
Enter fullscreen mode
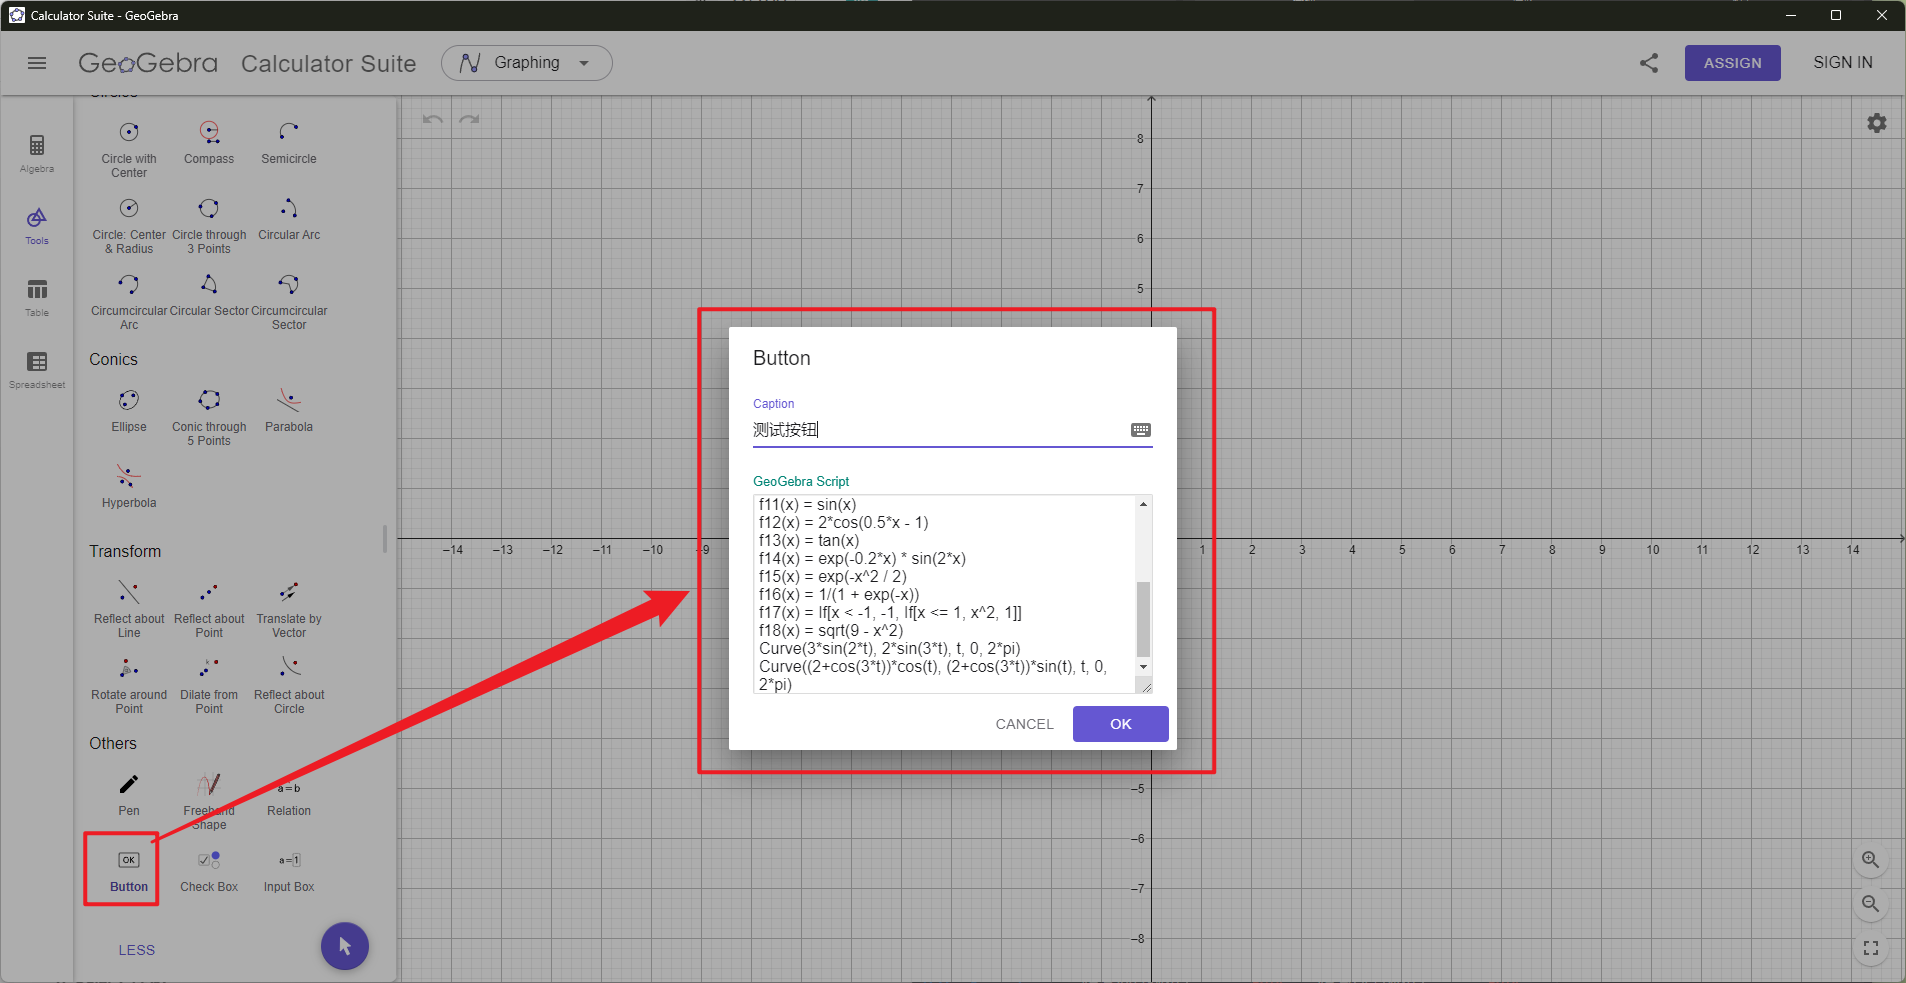[1871, 948]
